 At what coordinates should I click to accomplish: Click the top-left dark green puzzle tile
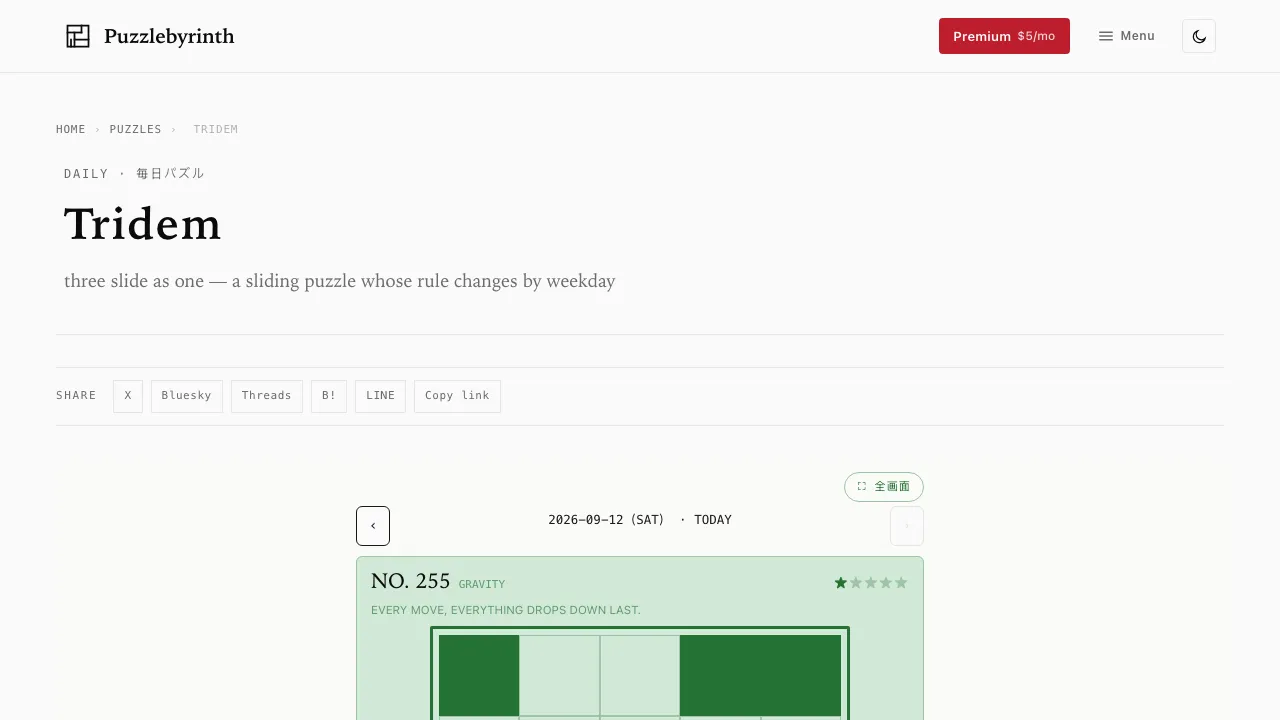point(479,675)
